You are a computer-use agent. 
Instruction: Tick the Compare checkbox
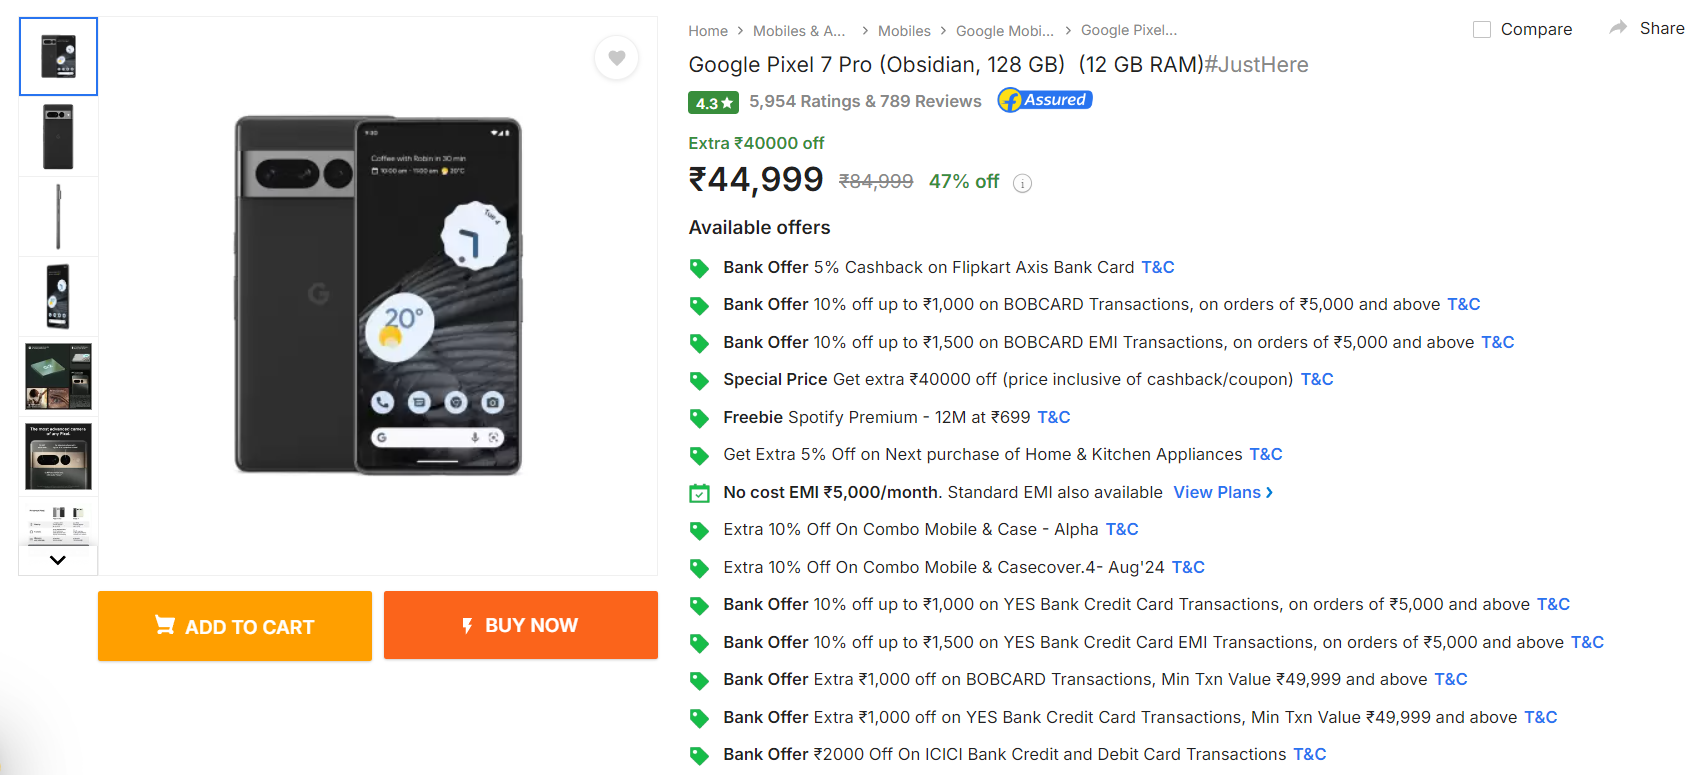pyautogui.click(x=1482, y=30)
